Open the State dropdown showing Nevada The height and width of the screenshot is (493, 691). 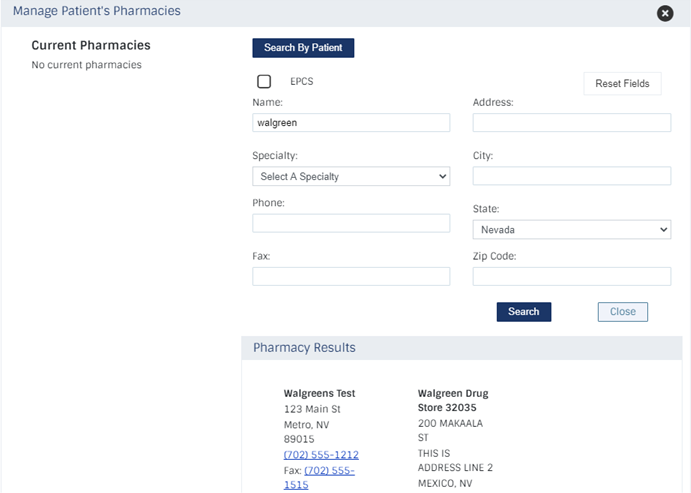(572, 230)
